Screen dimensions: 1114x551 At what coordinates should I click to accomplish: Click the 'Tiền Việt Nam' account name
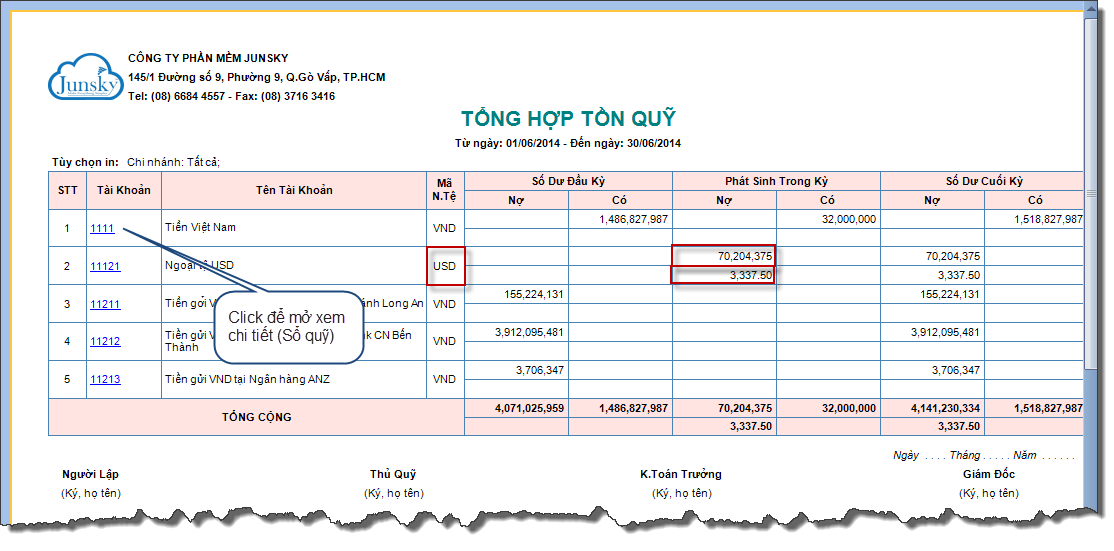pyautogui.click(x=201, y=228)
